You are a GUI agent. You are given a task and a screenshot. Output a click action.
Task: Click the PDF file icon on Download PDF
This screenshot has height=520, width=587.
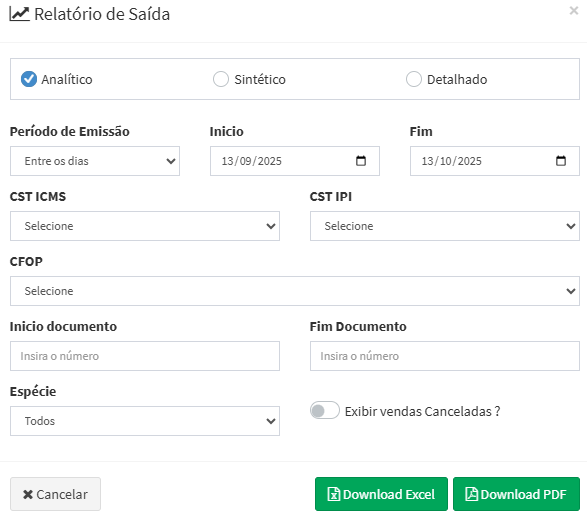[x=471, y=494]
